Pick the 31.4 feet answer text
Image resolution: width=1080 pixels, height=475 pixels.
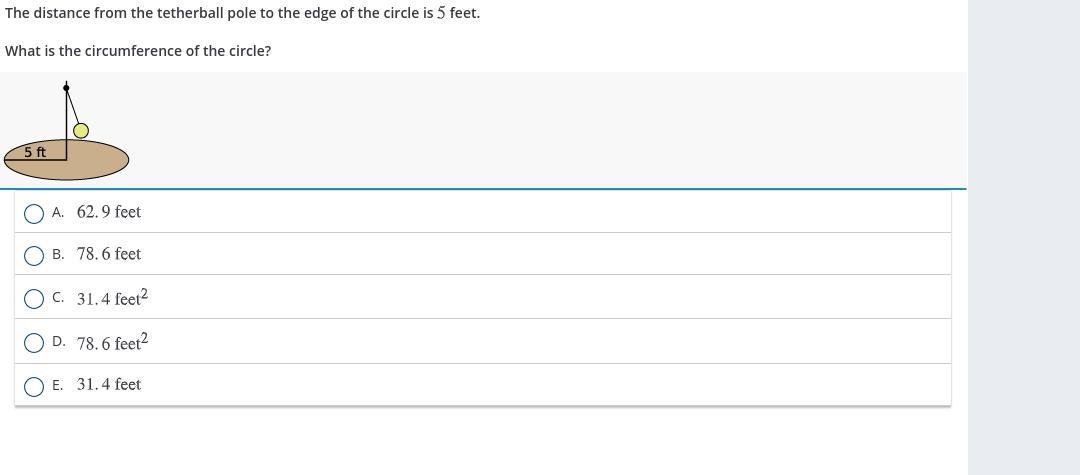109,384
